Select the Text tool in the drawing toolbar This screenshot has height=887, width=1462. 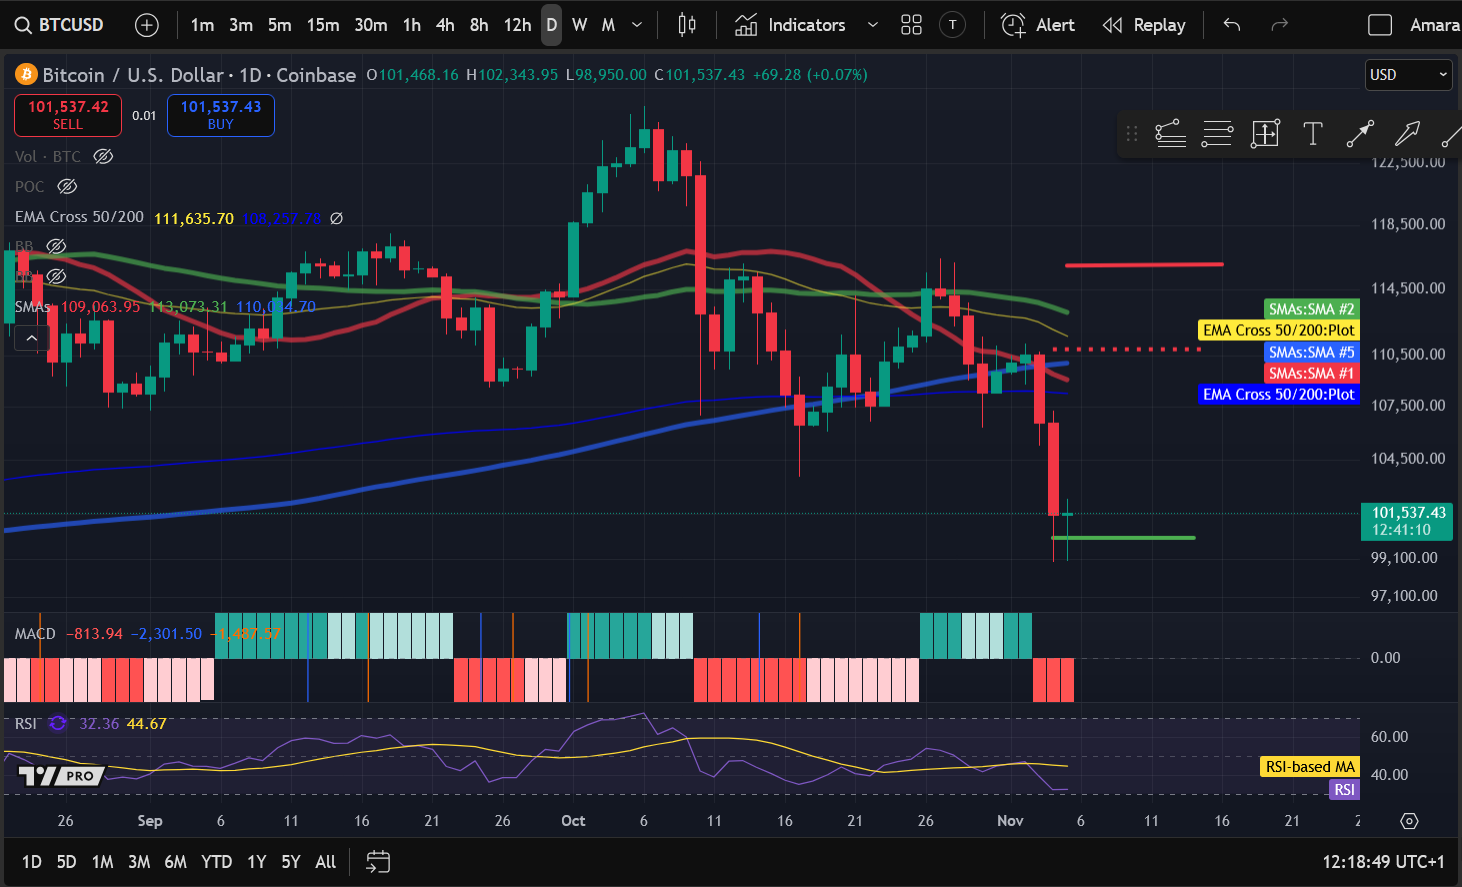click(1313, 133)
